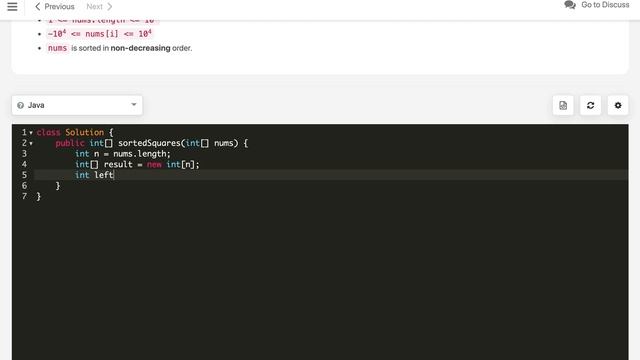Image resolution: width=640 pixels, height=360 pixels.
Task: Click line number 6 in gutter
Action: click(x=24, y=186)
